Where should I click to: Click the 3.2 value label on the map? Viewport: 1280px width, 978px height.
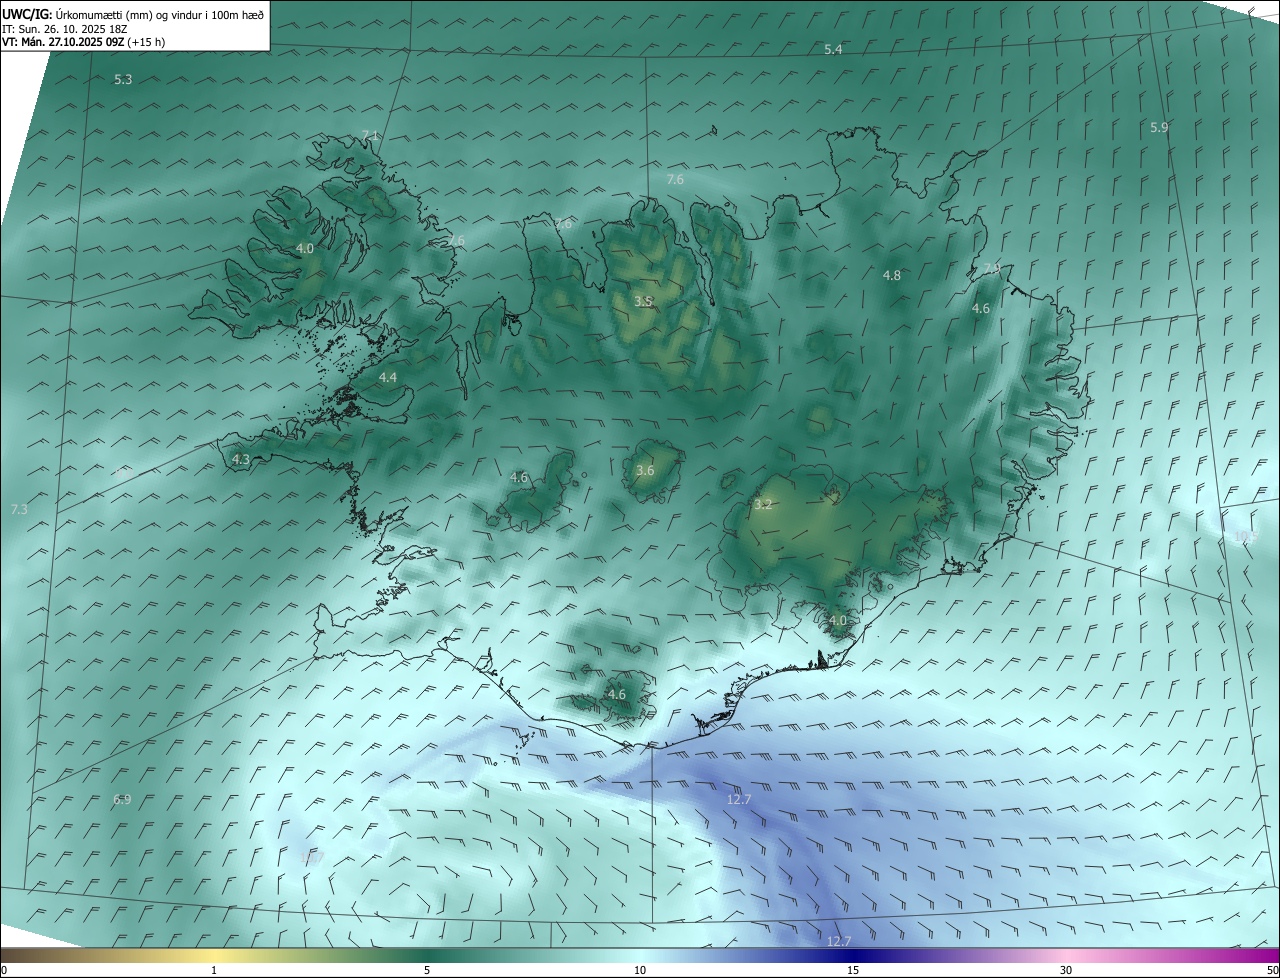(x=763, y=505)
